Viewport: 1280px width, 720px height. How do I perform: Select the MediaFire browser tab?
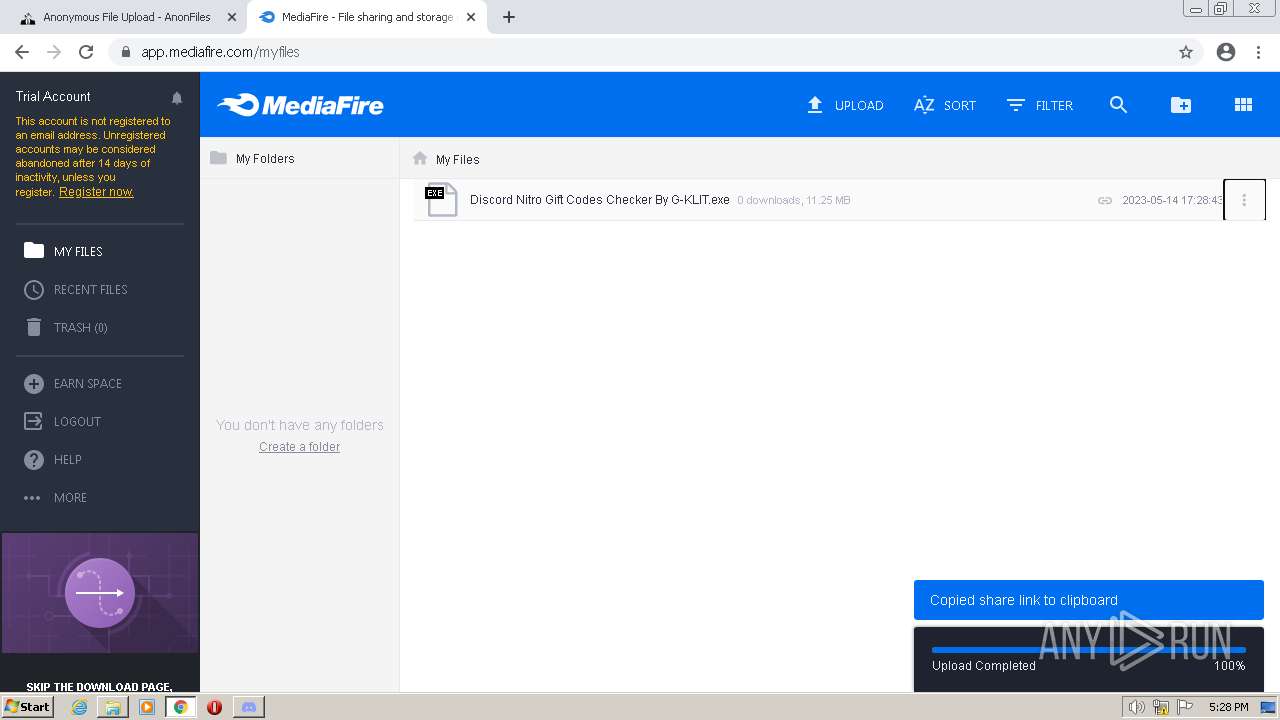pyautogui.click(x=366, y=17)
